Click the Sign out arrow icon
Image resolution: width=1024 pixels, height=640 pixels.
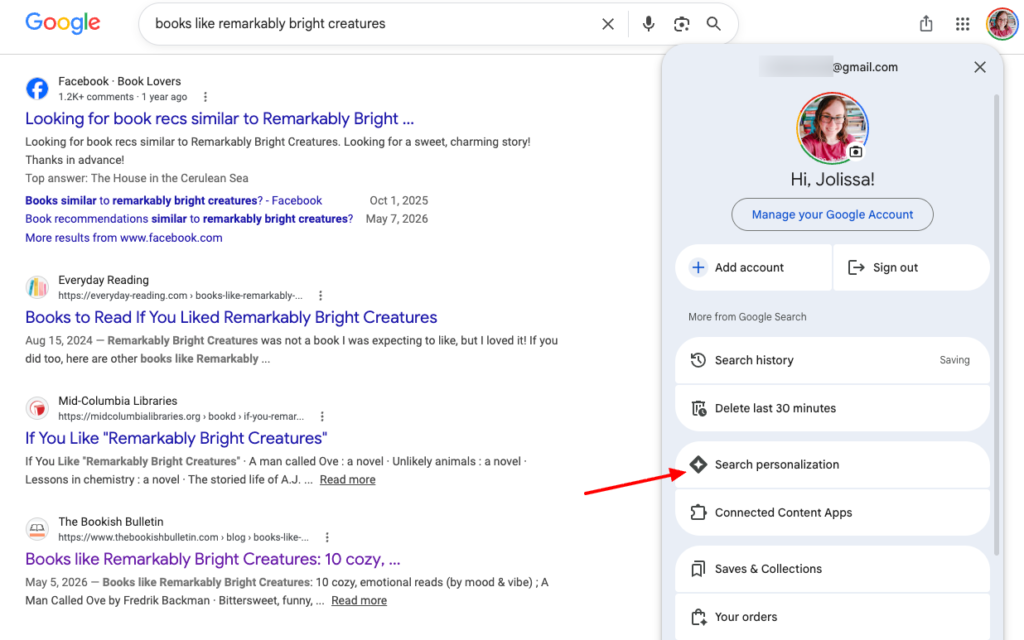click(856, 267)
